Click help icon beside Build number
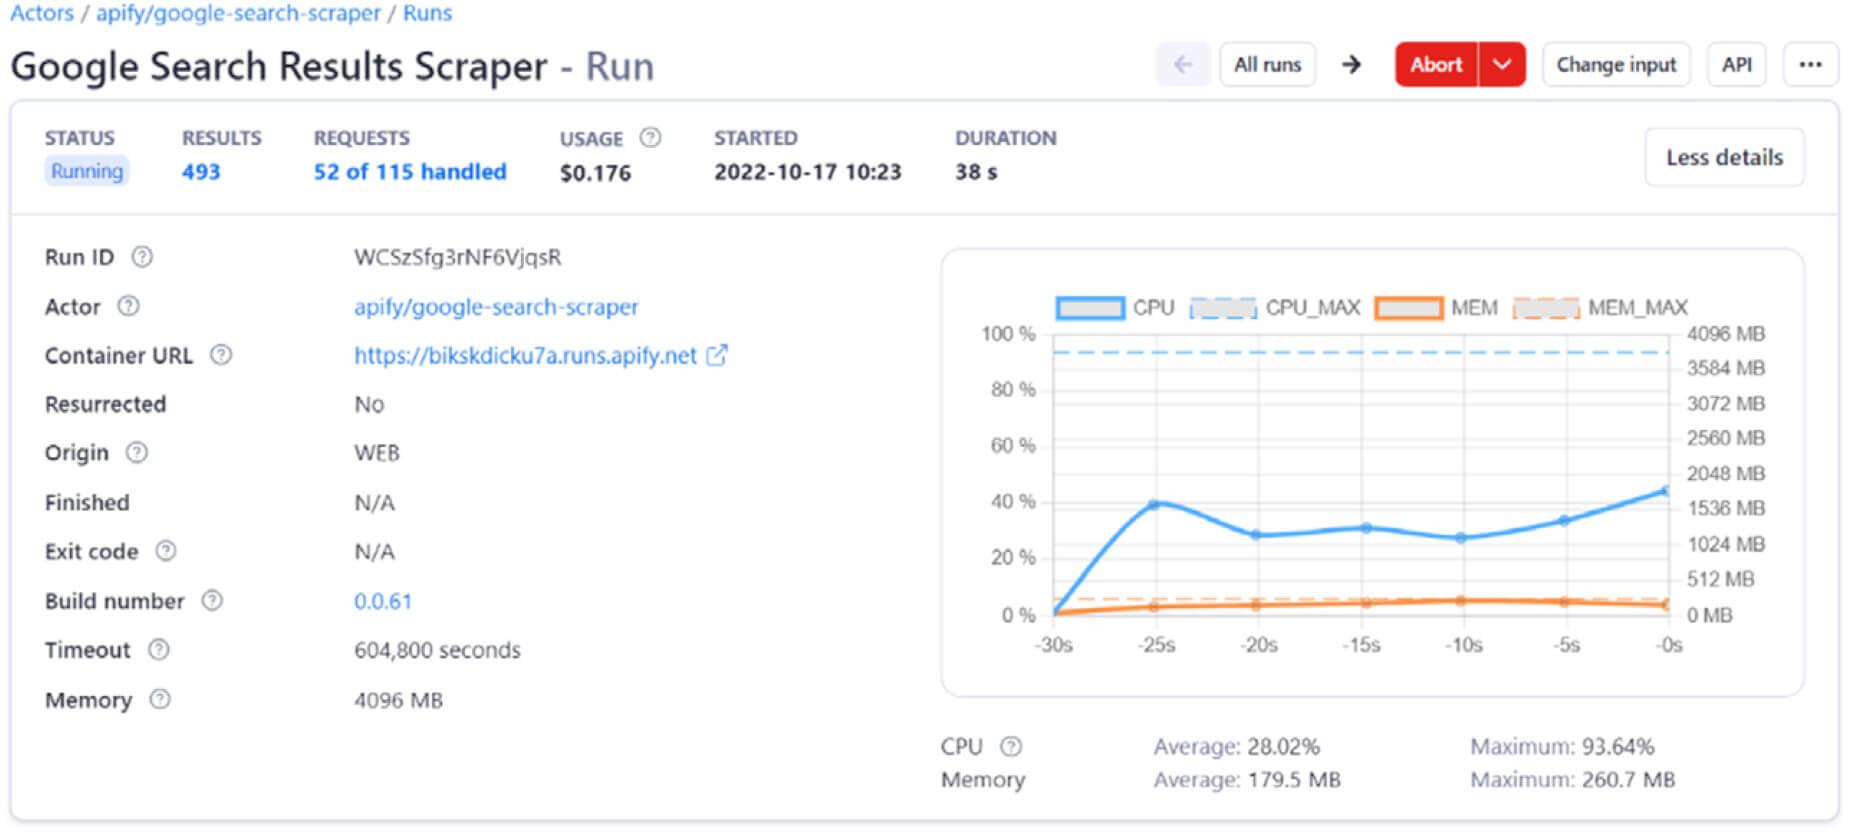This screenshot has width=1850, height=834. (x=212, y=600)
